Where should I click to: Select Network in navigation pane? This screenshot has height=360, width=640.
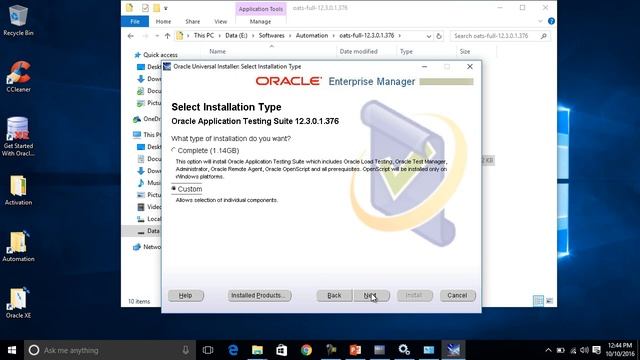[147, 247]
